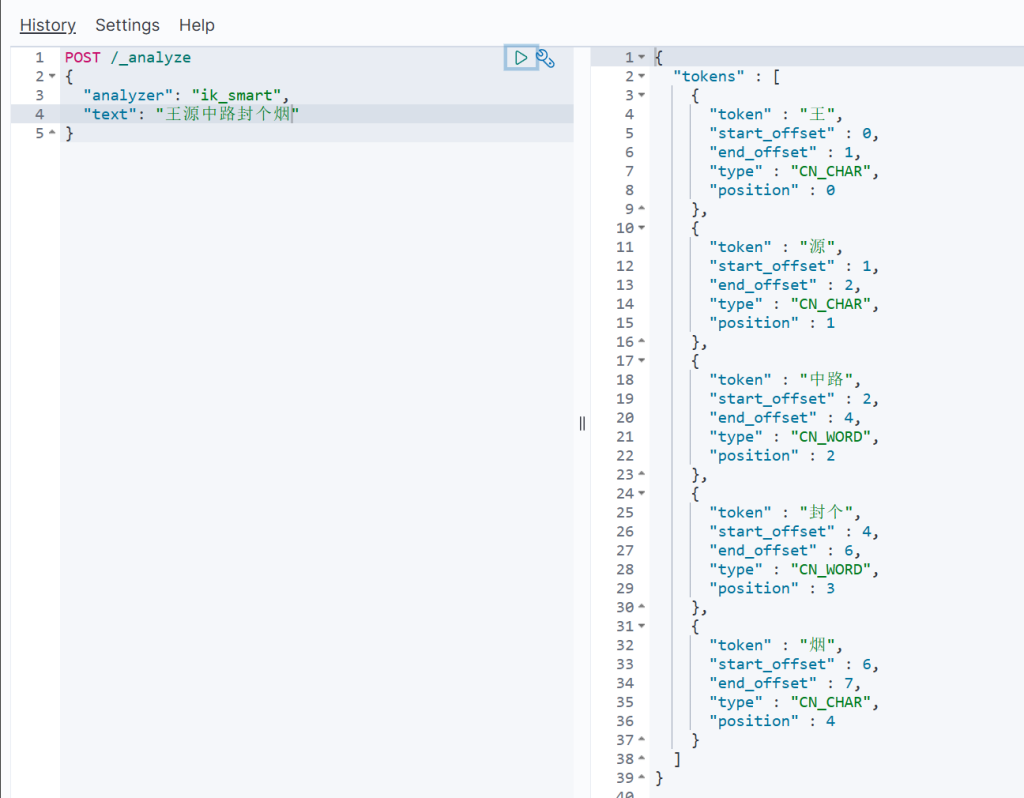Open the Help menu
The image size is (1024, 798).
click(x=197, y=25)
